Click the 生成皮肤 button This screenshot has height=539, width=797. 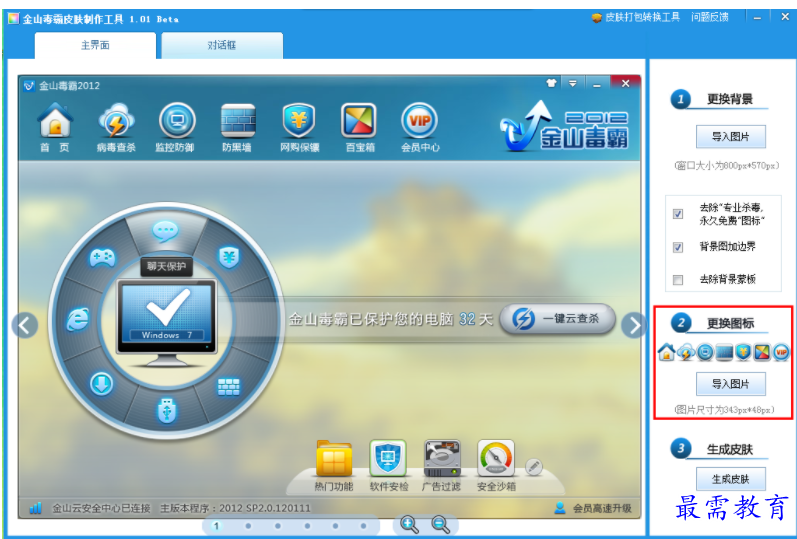[x=731, y=479]
